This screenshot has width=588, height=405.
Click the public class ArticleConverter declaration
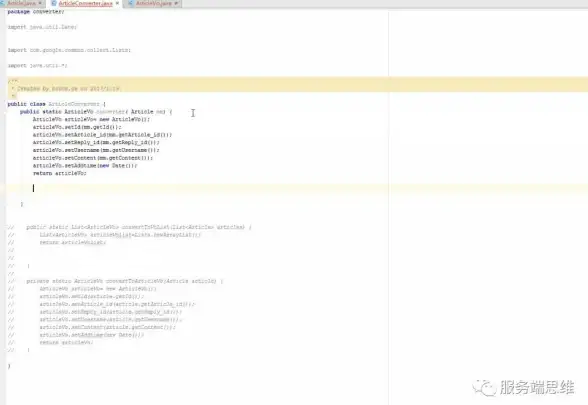click(x=57, y=104)
